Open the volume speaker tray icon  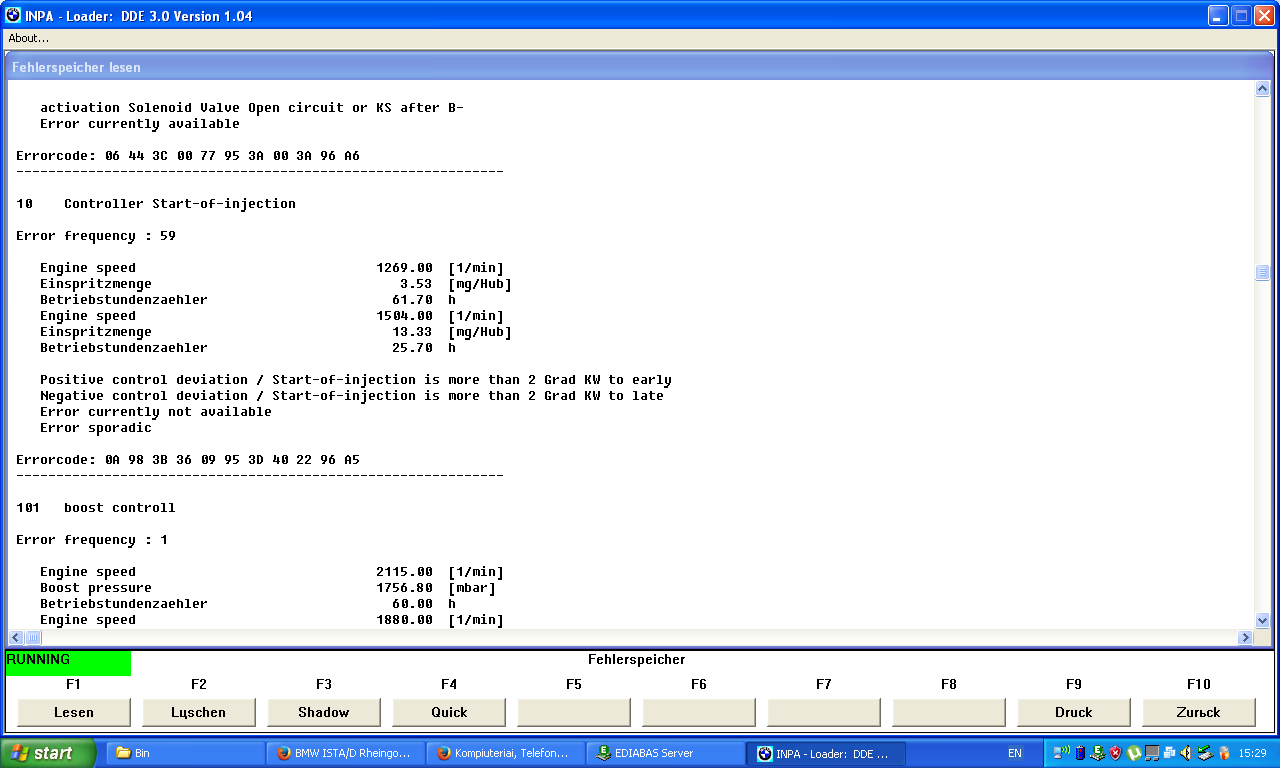click(1187, 753)
